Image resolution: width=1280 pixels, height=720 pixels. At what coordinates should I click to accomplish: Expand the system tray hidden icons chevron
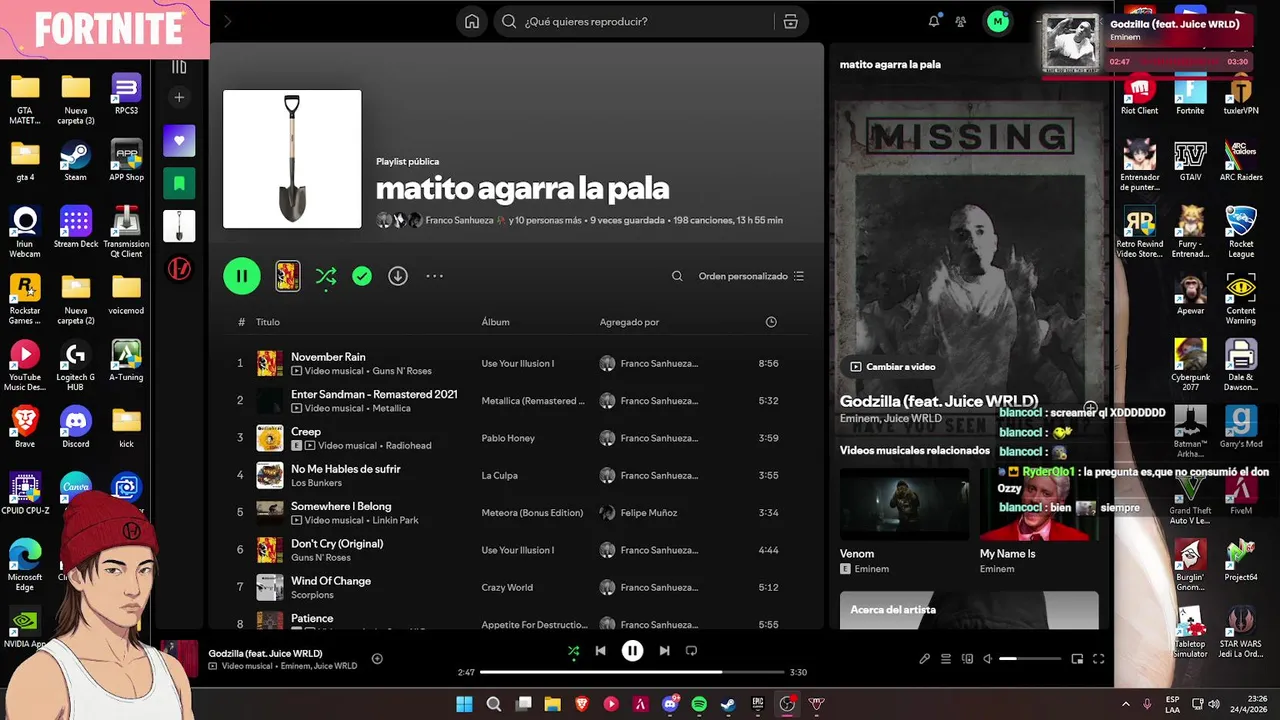coord(1125,704)
